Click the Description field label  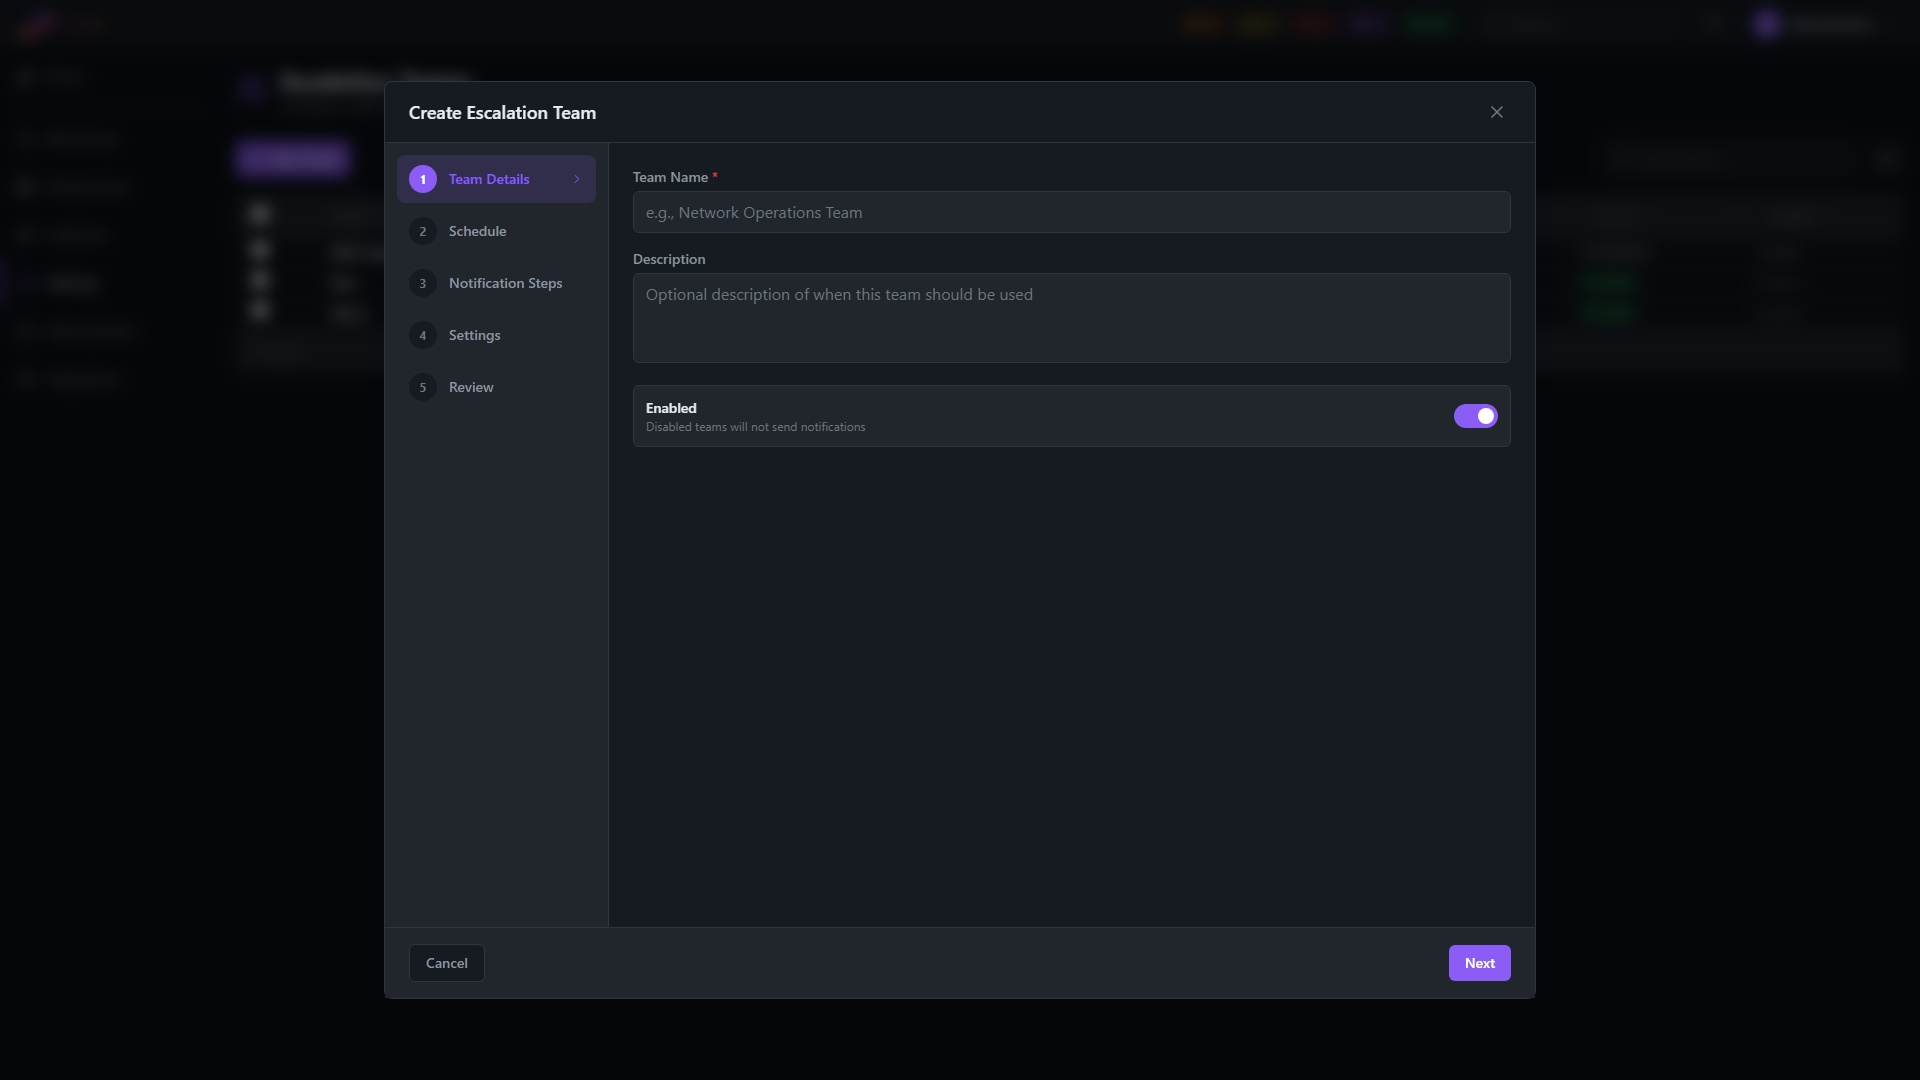[x=669, y=259]
